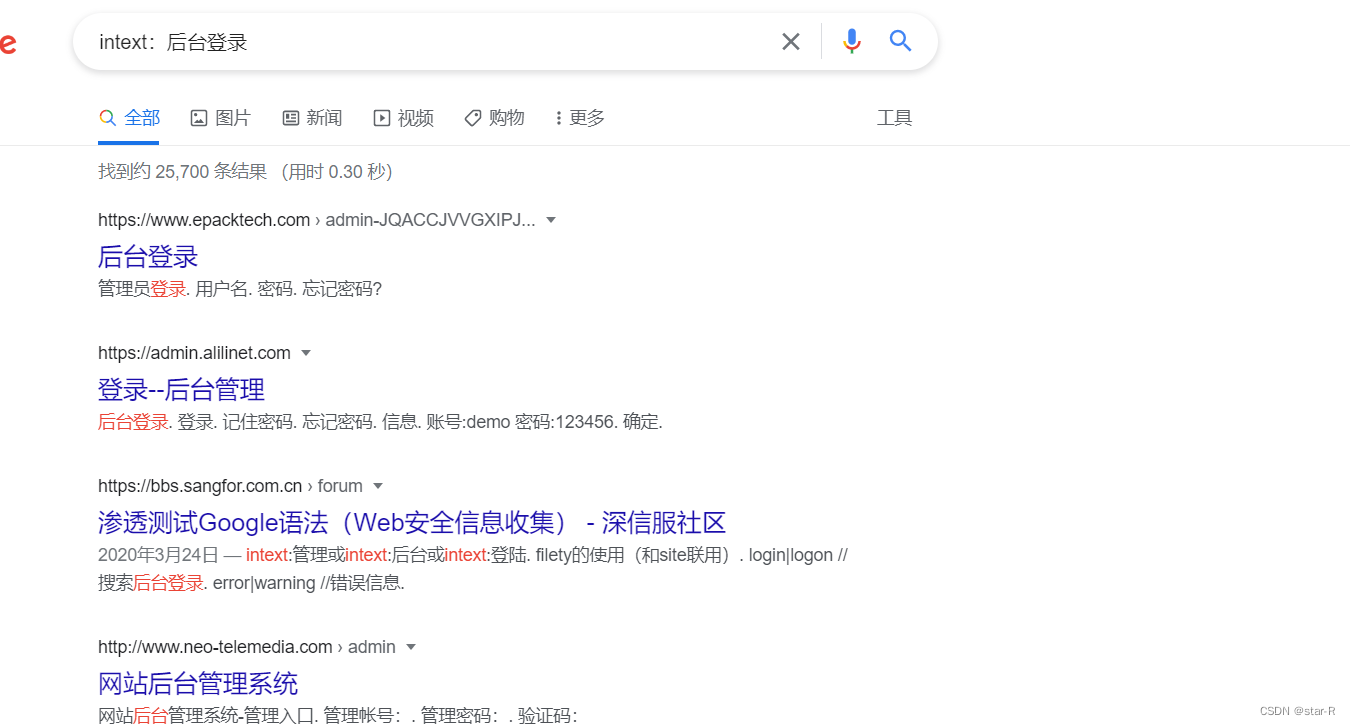Screen dimensions: 1350x725
Task: Select the 全部 tab
Action: (129, 118)
